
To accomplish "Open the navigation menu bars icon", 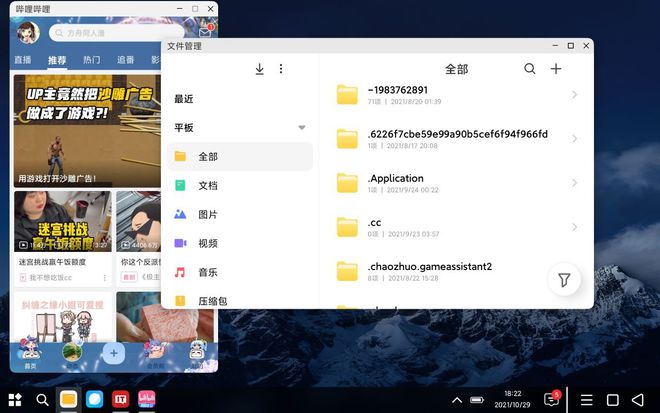I will pos(586,400).
